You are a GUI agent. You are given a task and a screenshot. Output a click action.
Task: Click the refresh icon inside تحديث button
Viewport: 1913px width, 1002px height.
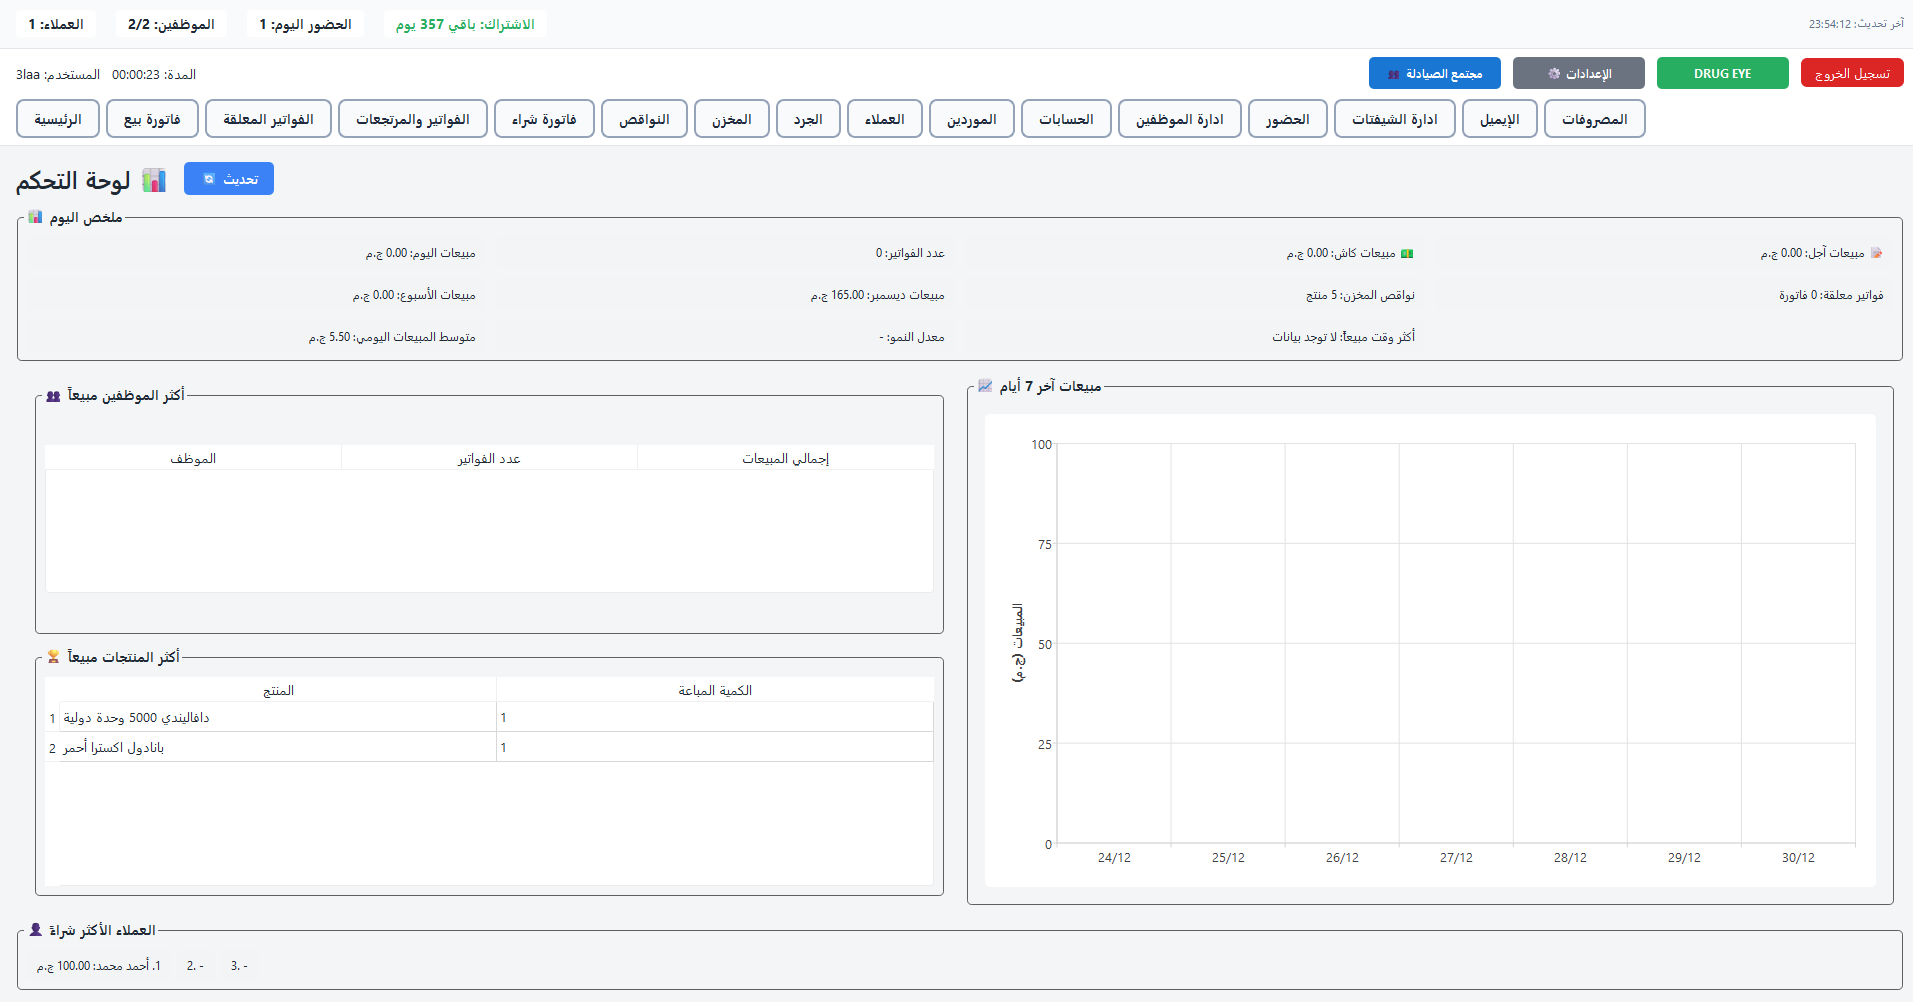(x=208, y=178)
